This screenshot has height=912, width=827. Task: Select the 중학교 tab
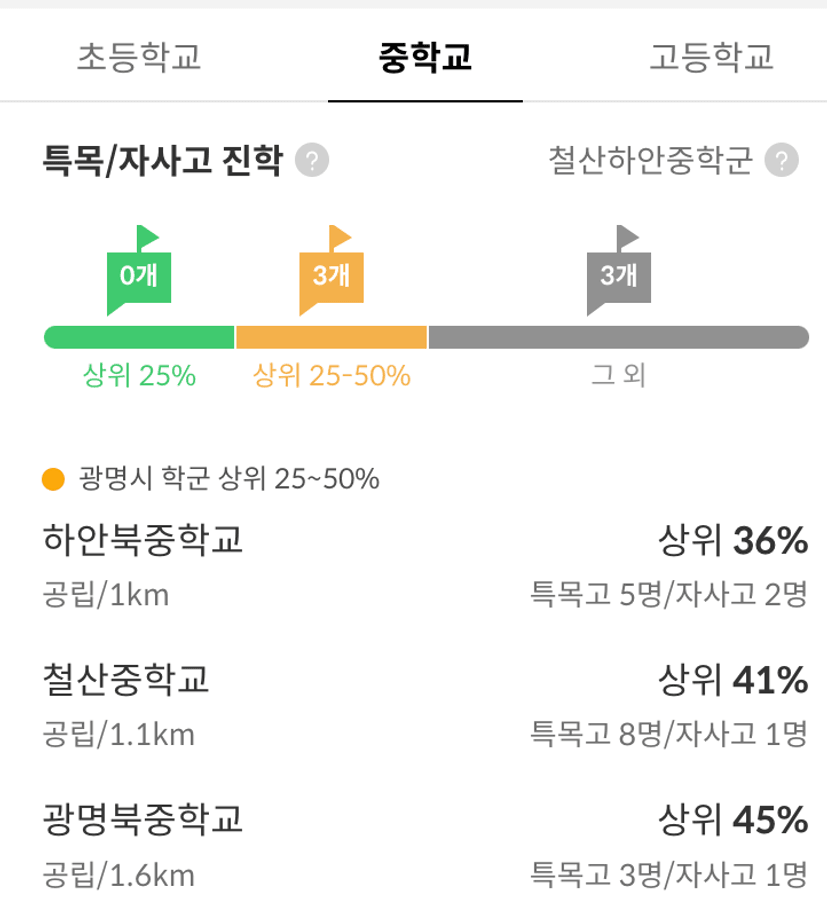[425, 57]
